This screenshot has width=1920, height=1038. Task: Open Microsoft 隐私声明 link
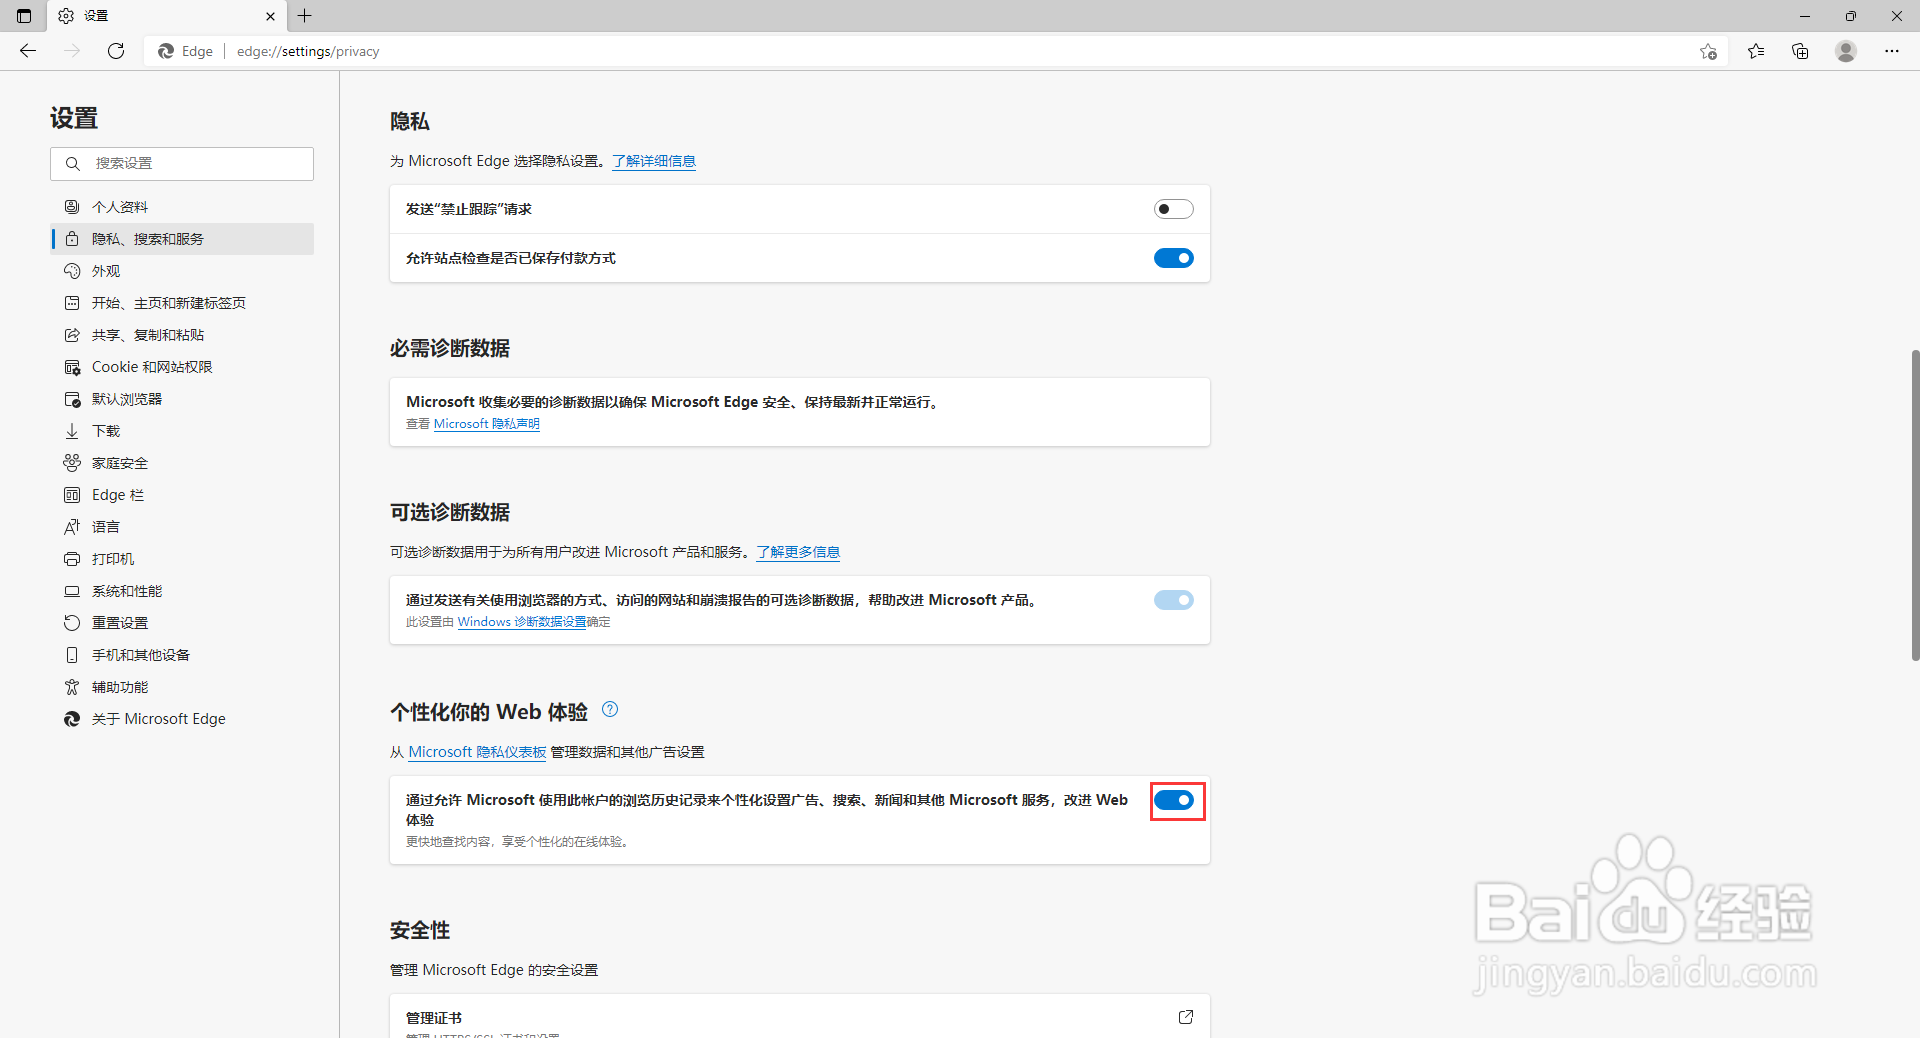point(486,424)
